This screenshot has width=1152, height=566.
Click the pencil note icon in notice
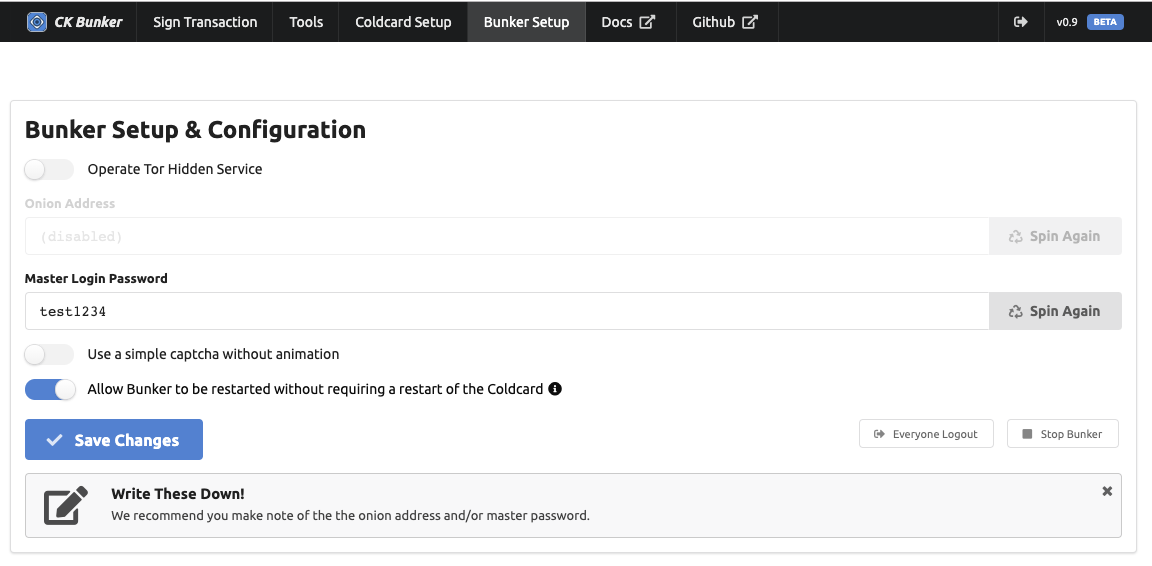[x=65, y=505]
